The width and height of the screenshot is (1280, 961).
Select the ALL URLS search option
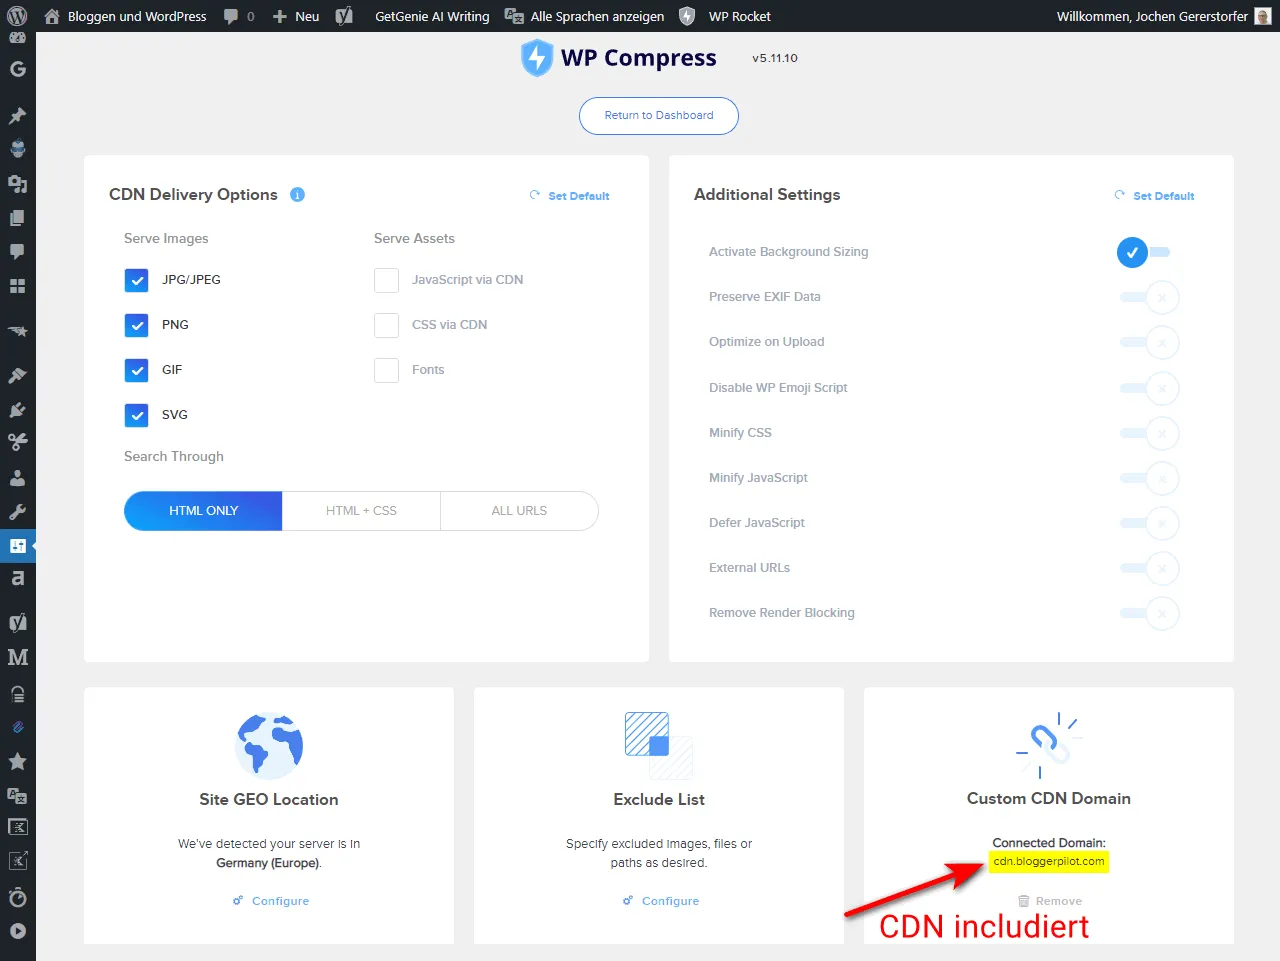coord(519,511)
